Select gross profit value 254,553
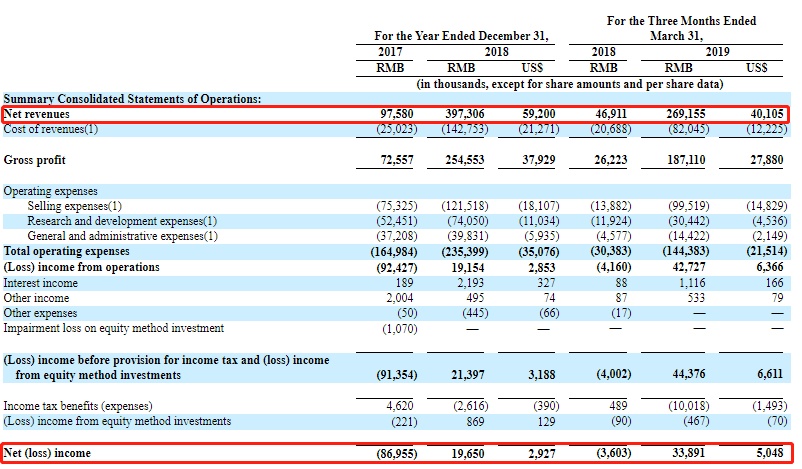Image resolution: width=802 pixels, height=469 pixels. point(469,160)
